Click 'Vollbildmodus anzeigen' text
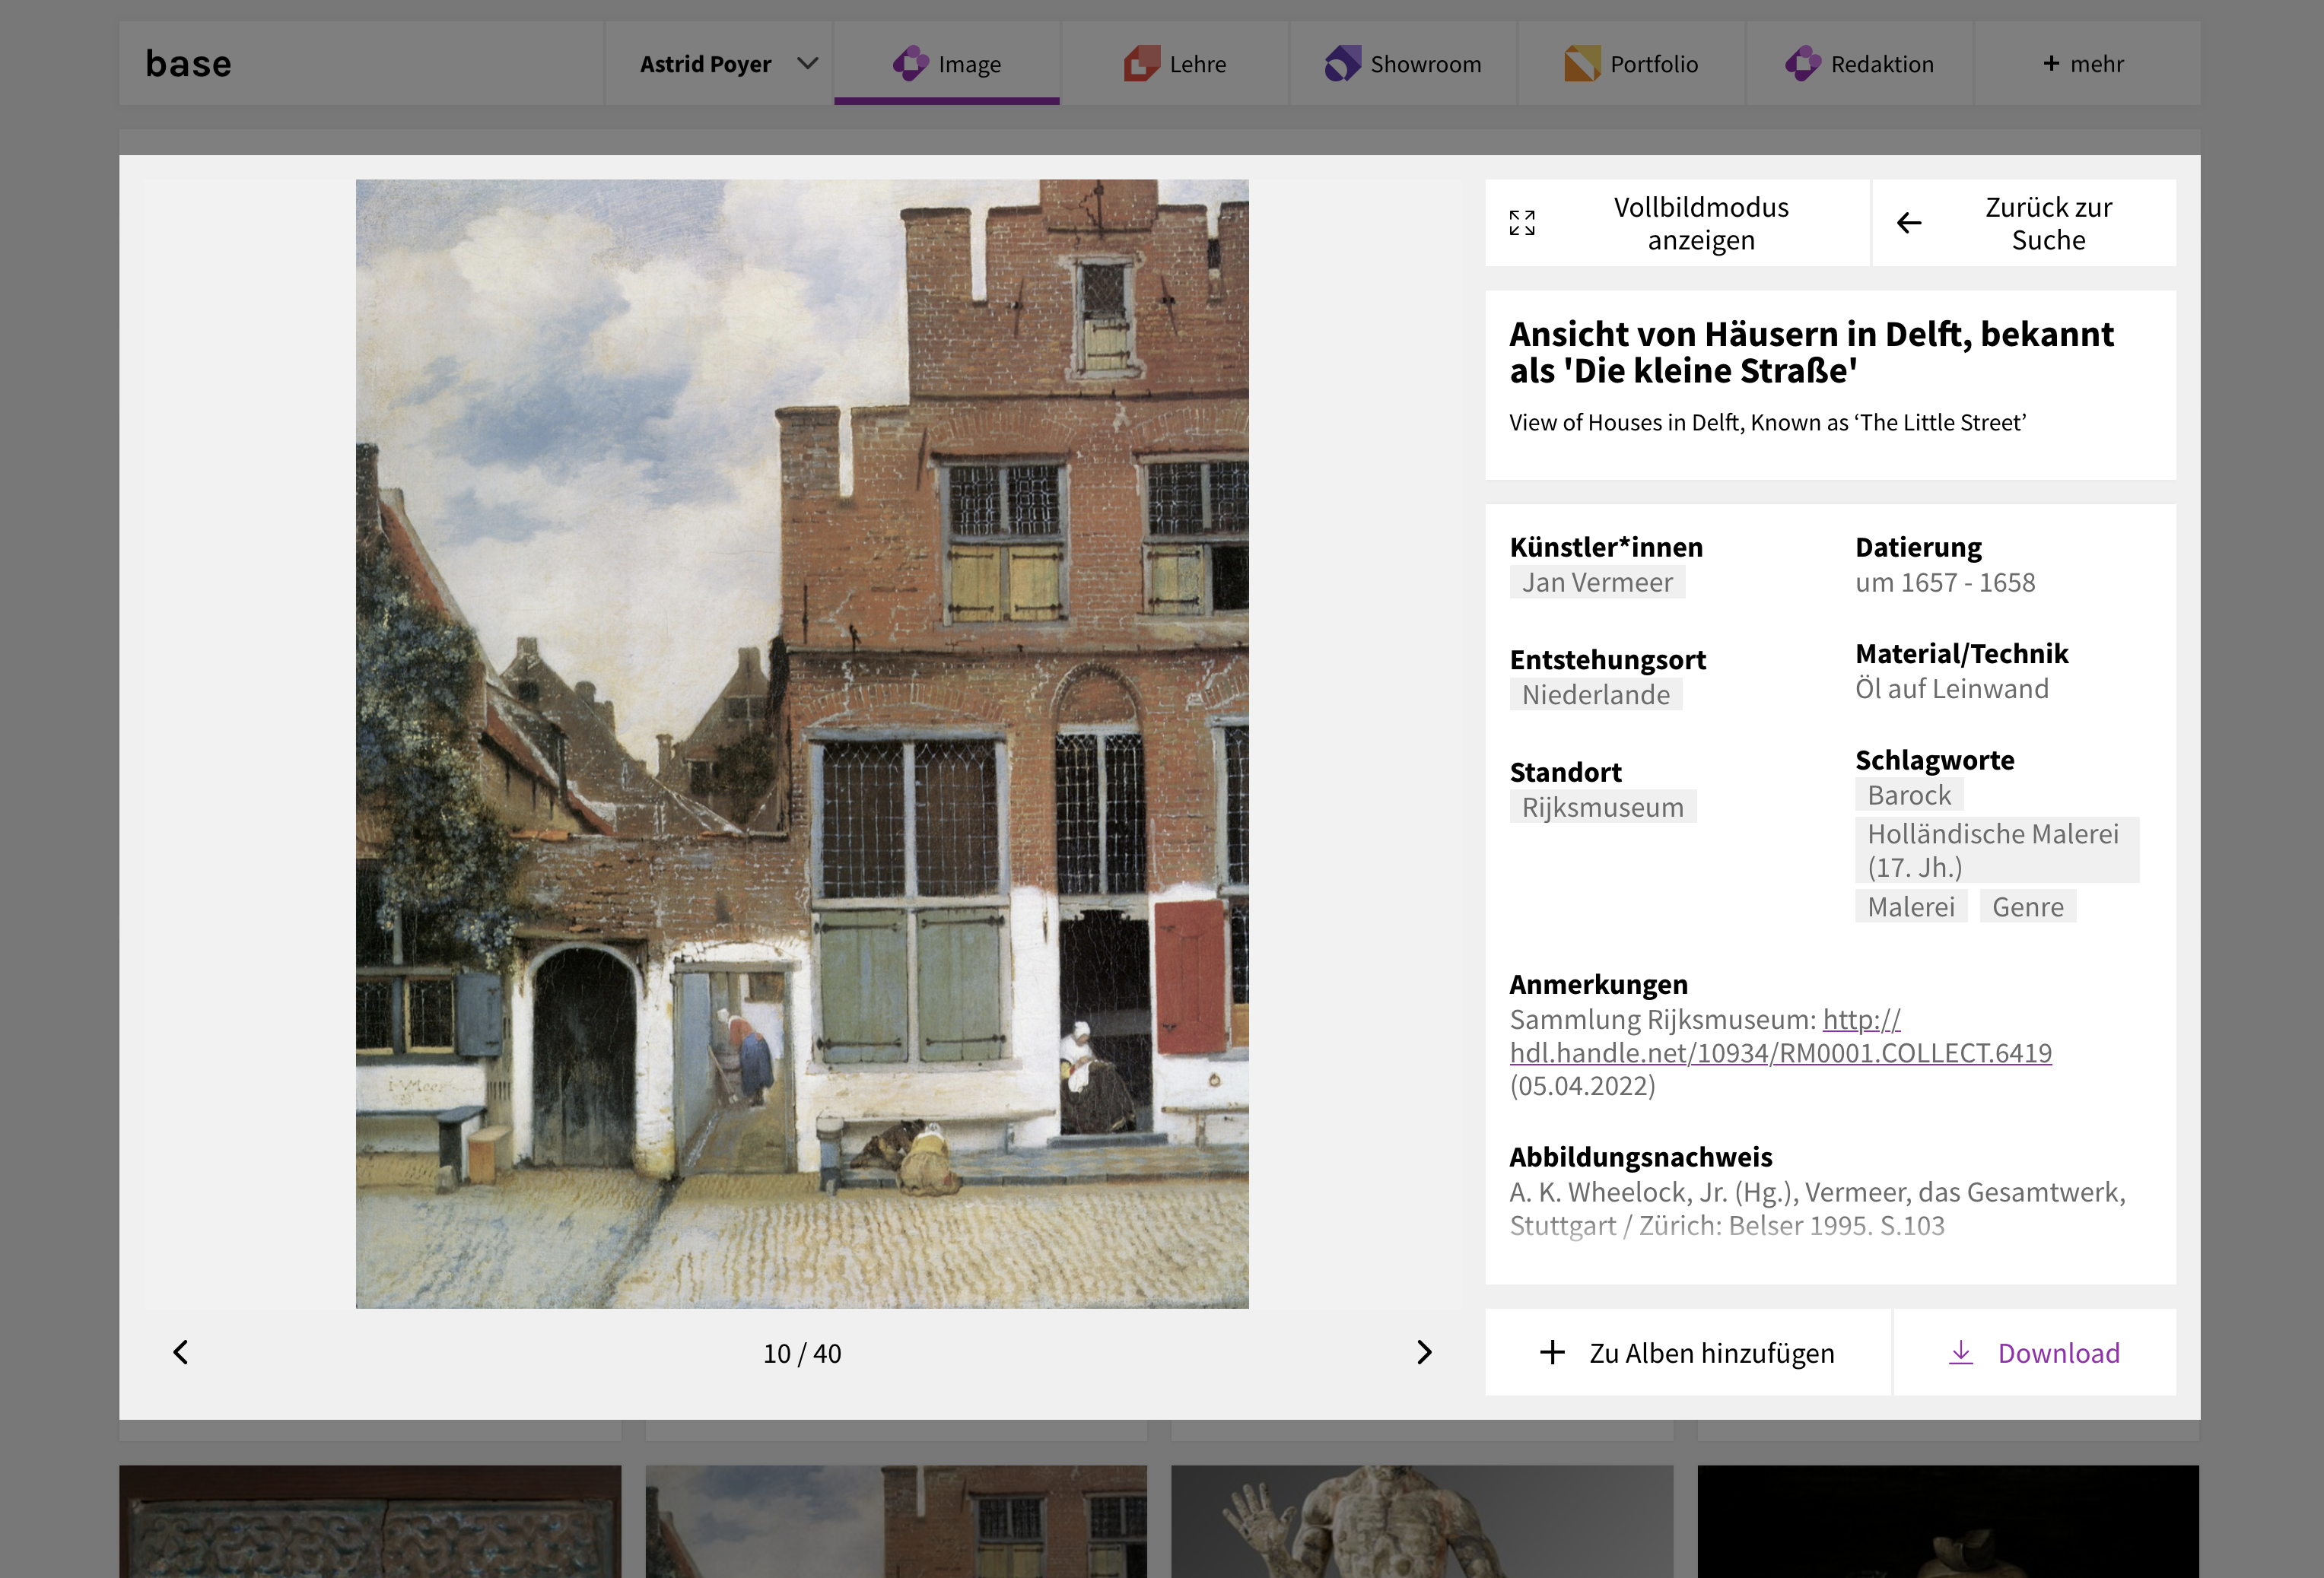 [1701, 224]
